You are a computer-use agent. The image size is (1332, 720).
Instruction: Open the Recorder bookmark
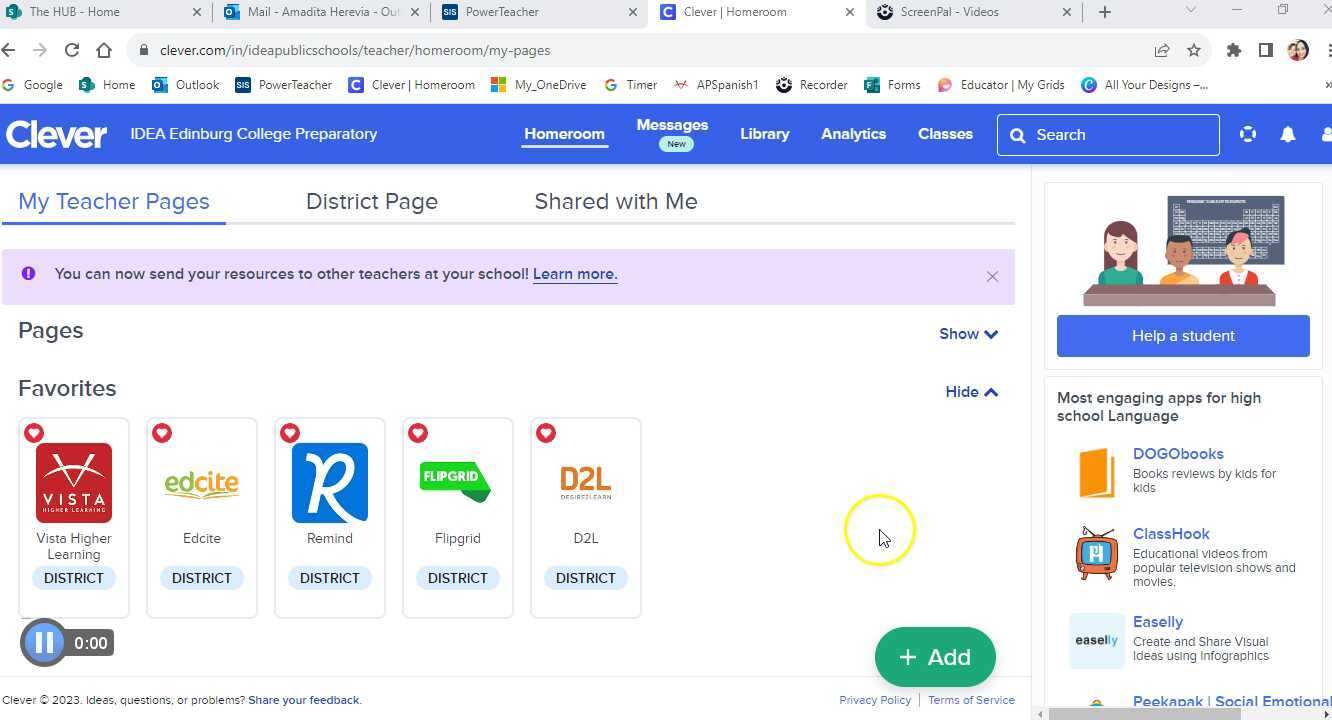point(812,85)
